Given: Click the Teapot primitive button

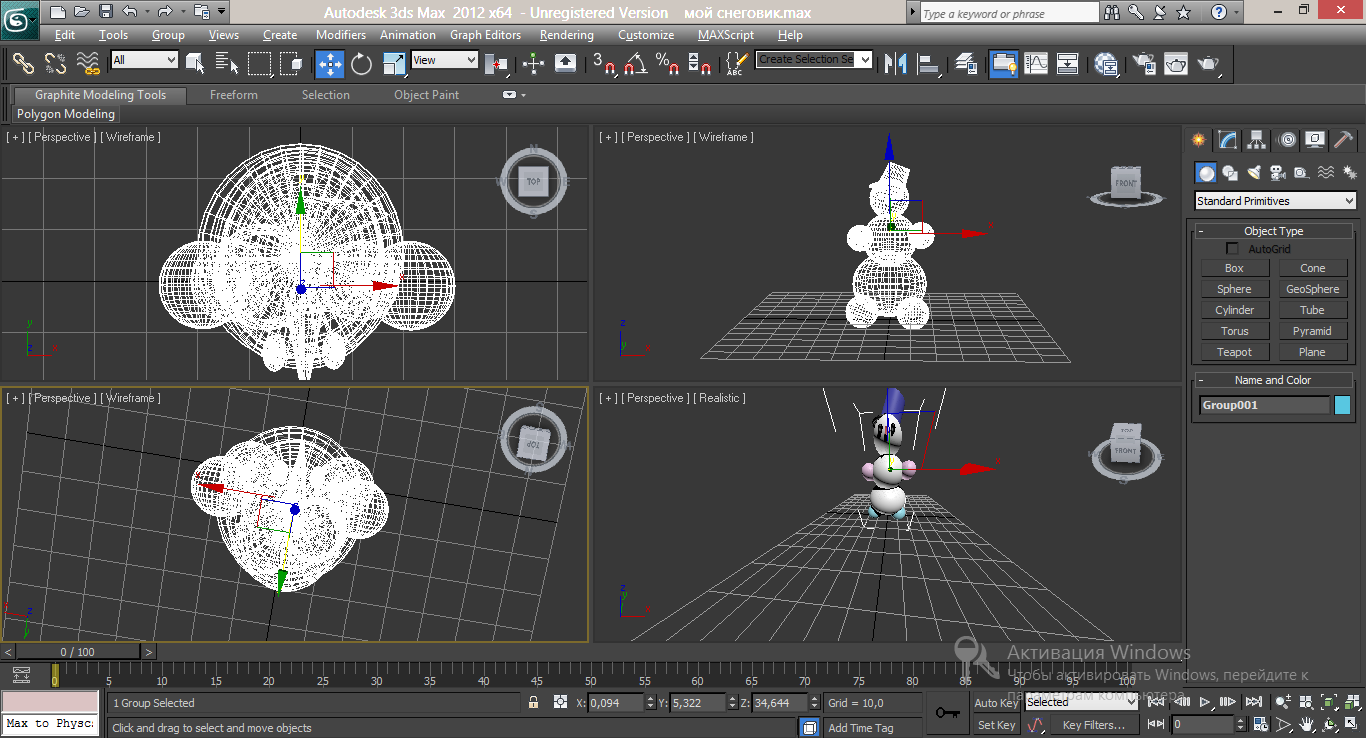Looking at the screenshot, I should click(x=1234, y=352).
